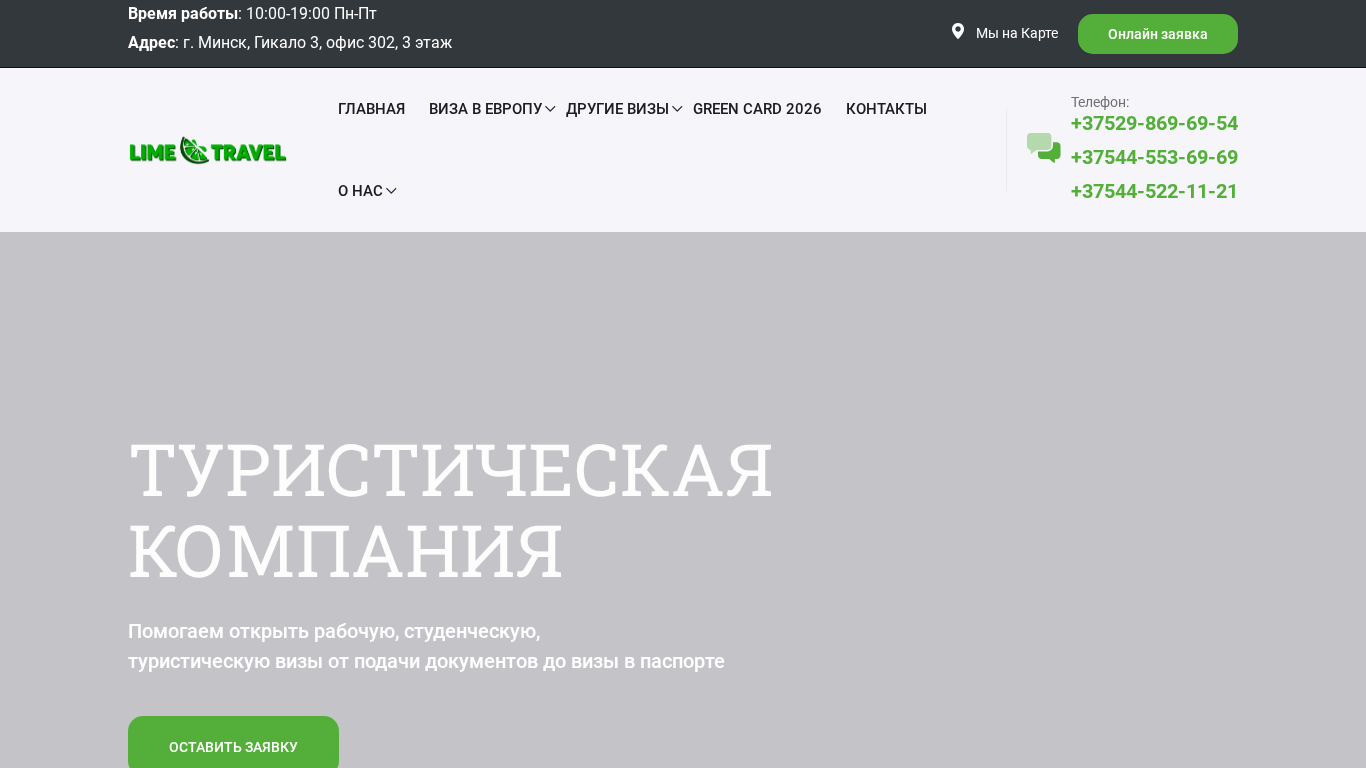Viewport: 1366px width, 768px height.
Task: Call phone number +37529-869-69-54
Action: click(1154, 123)
